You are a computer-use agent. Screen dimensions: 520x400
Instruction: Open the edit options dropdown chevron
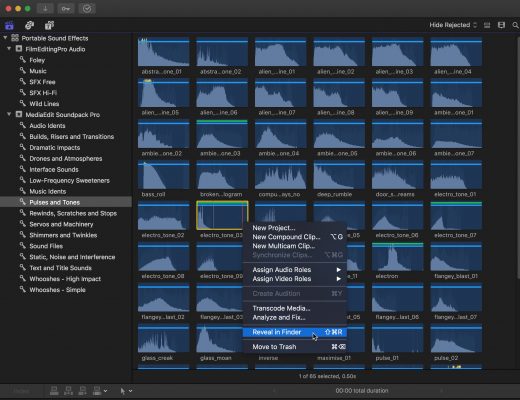(105, 391)
